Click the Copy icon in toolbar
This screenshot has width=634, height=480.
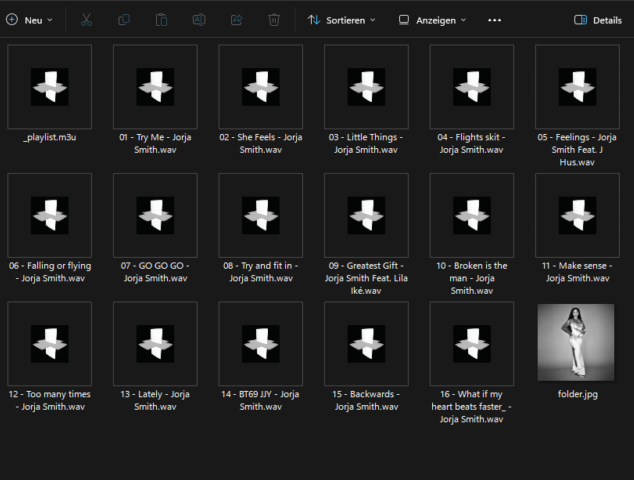(x=124, y=19)
